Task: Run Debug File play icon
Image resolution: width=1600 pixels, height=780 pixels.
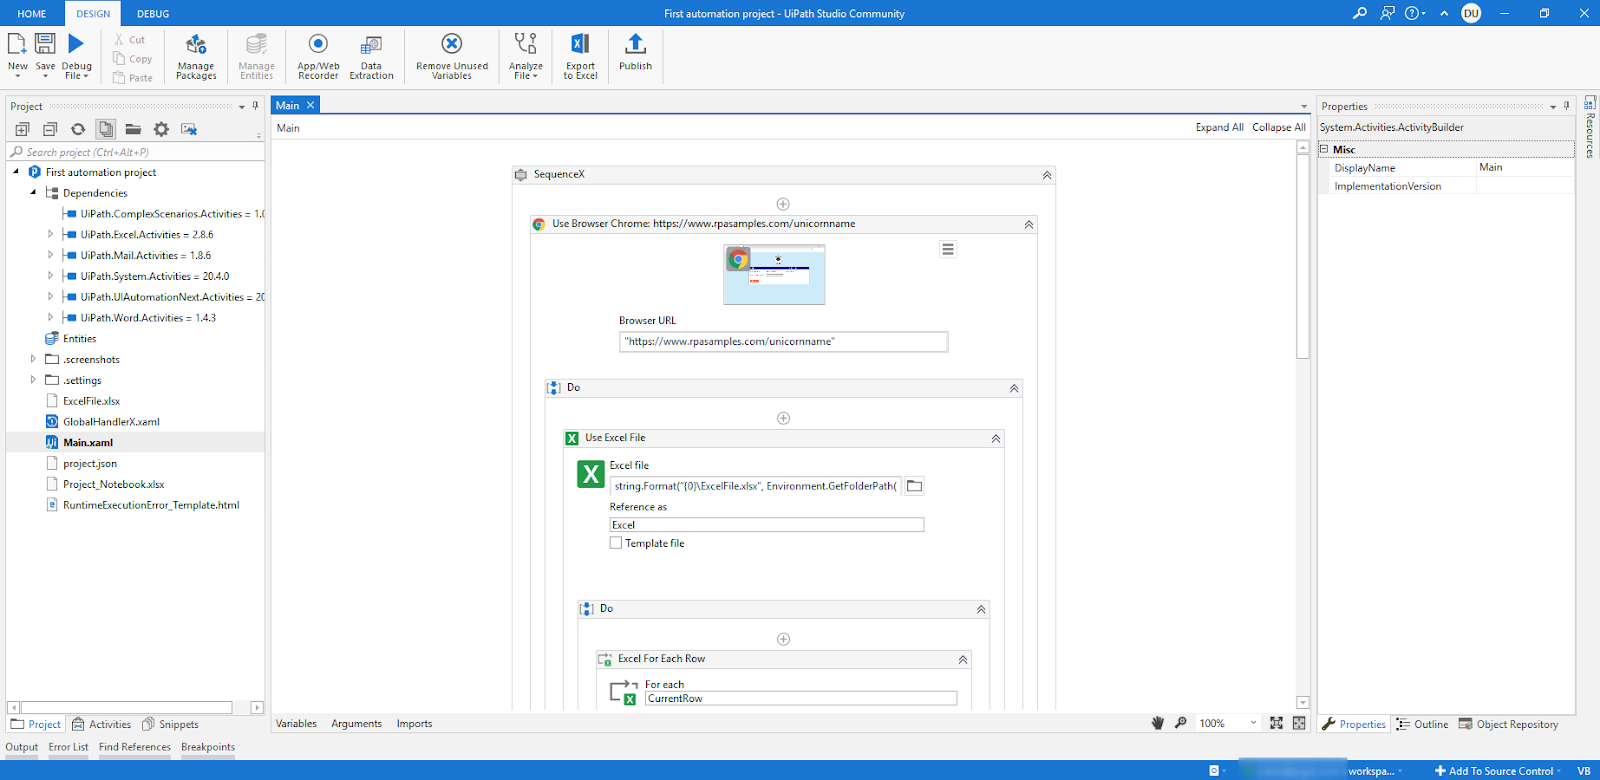Action: [76, 44]
